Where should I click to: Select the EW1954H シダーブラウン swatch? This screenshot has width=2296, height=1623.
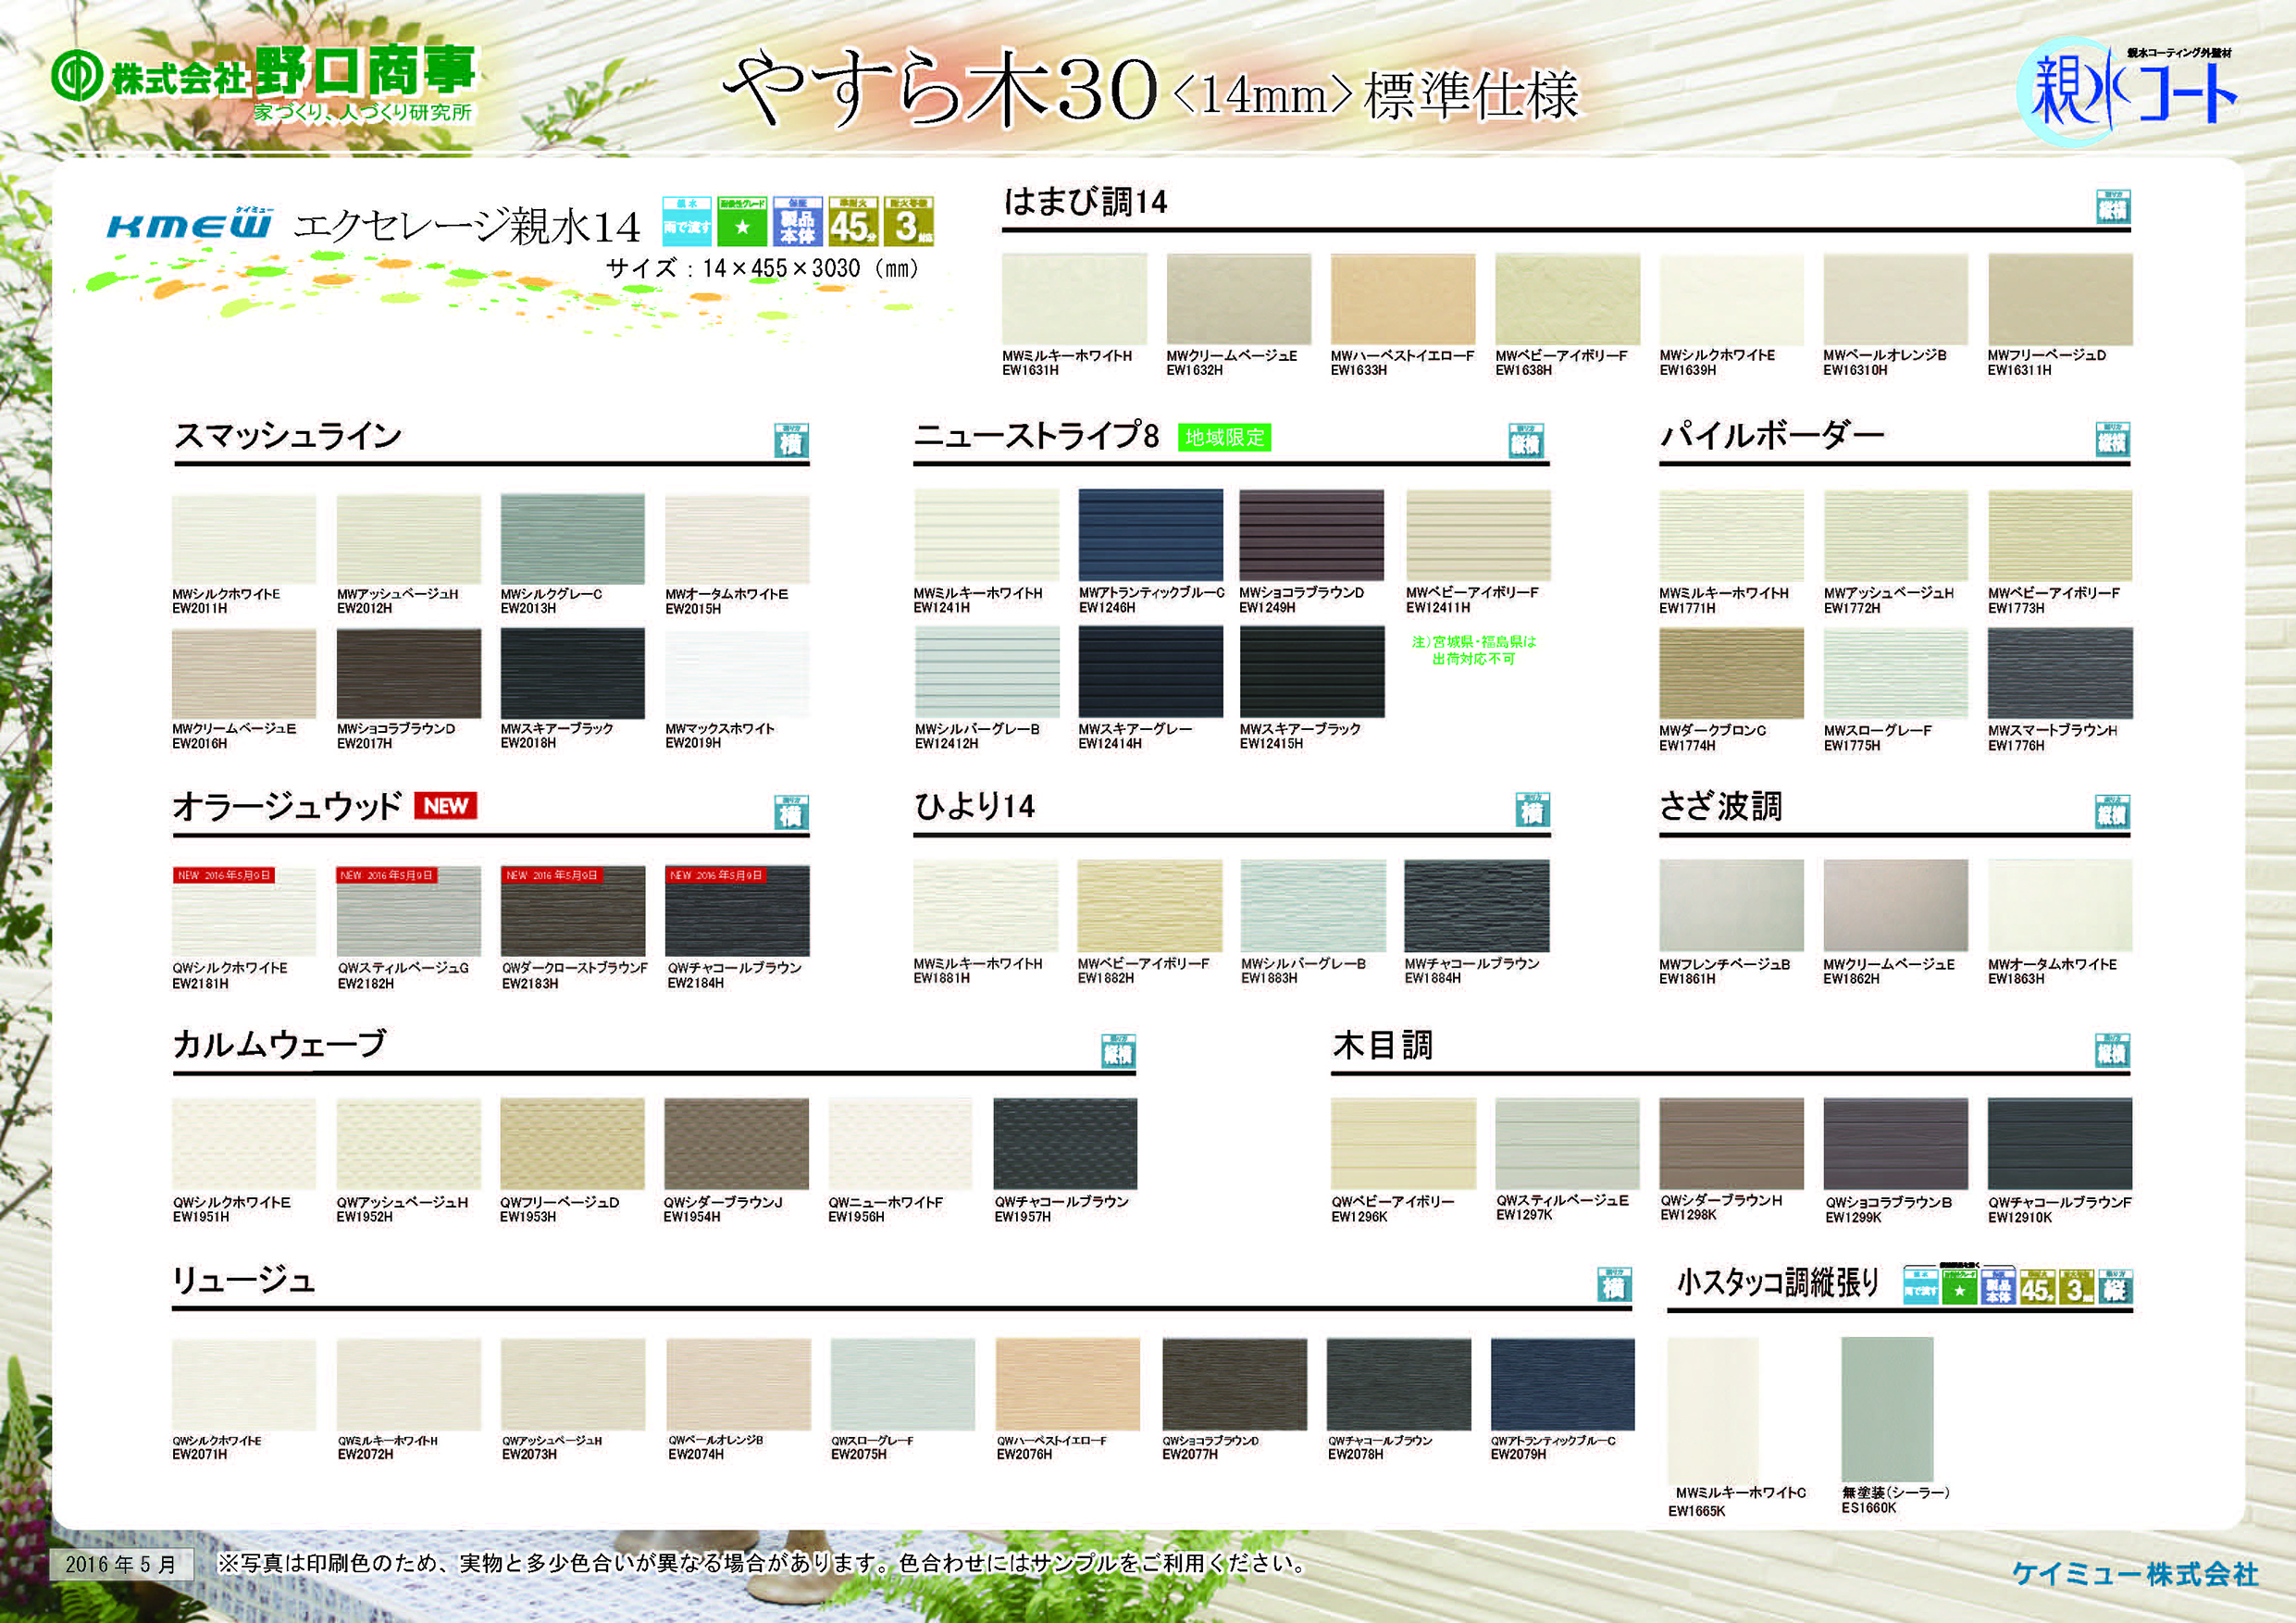[x=736, y=1144]
